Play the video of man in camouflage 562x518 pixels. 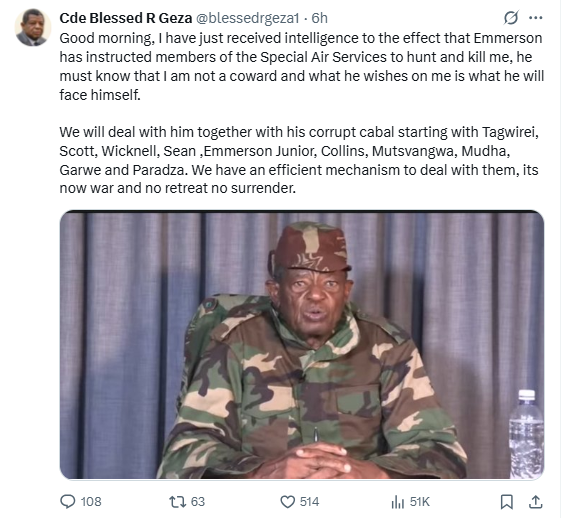(302, 345)
